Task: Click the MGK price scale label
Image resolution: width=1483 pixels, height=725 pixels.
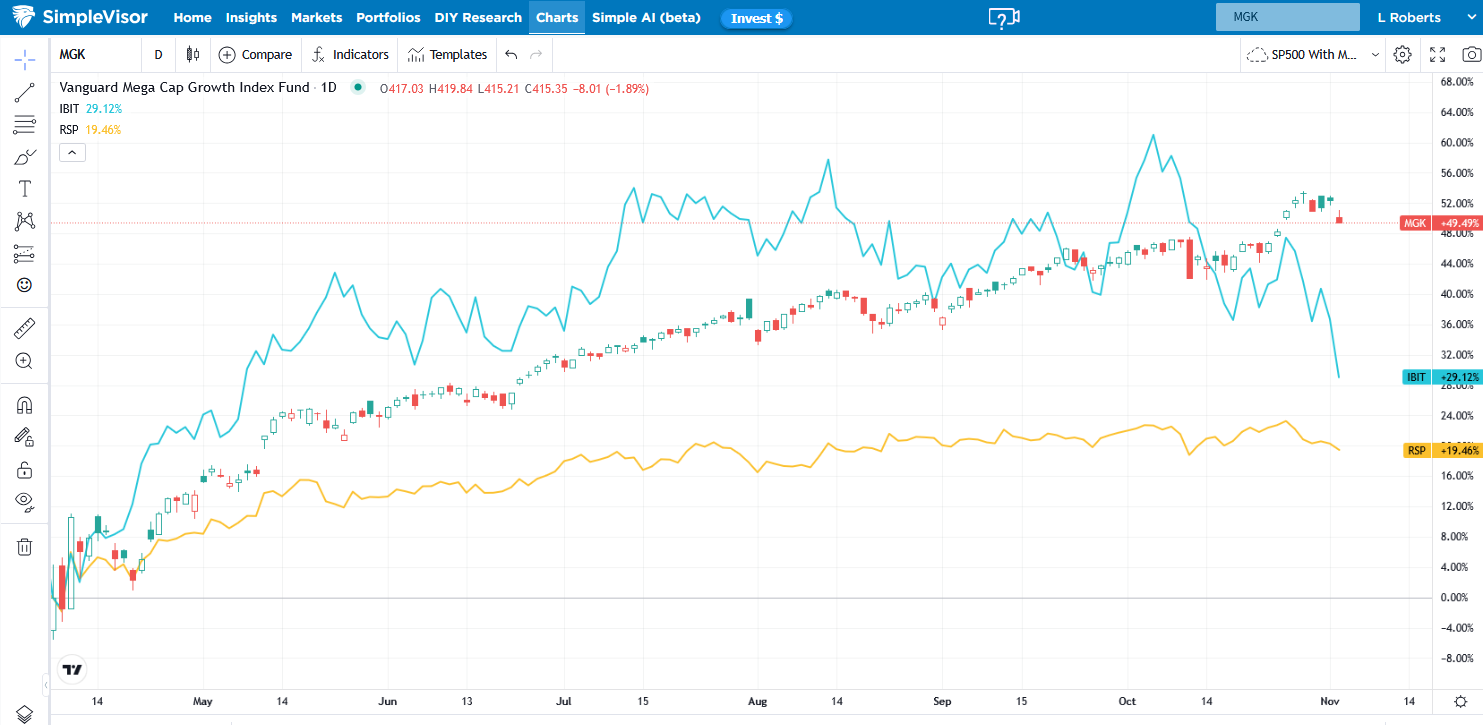Action: [x=1414, y=223]
